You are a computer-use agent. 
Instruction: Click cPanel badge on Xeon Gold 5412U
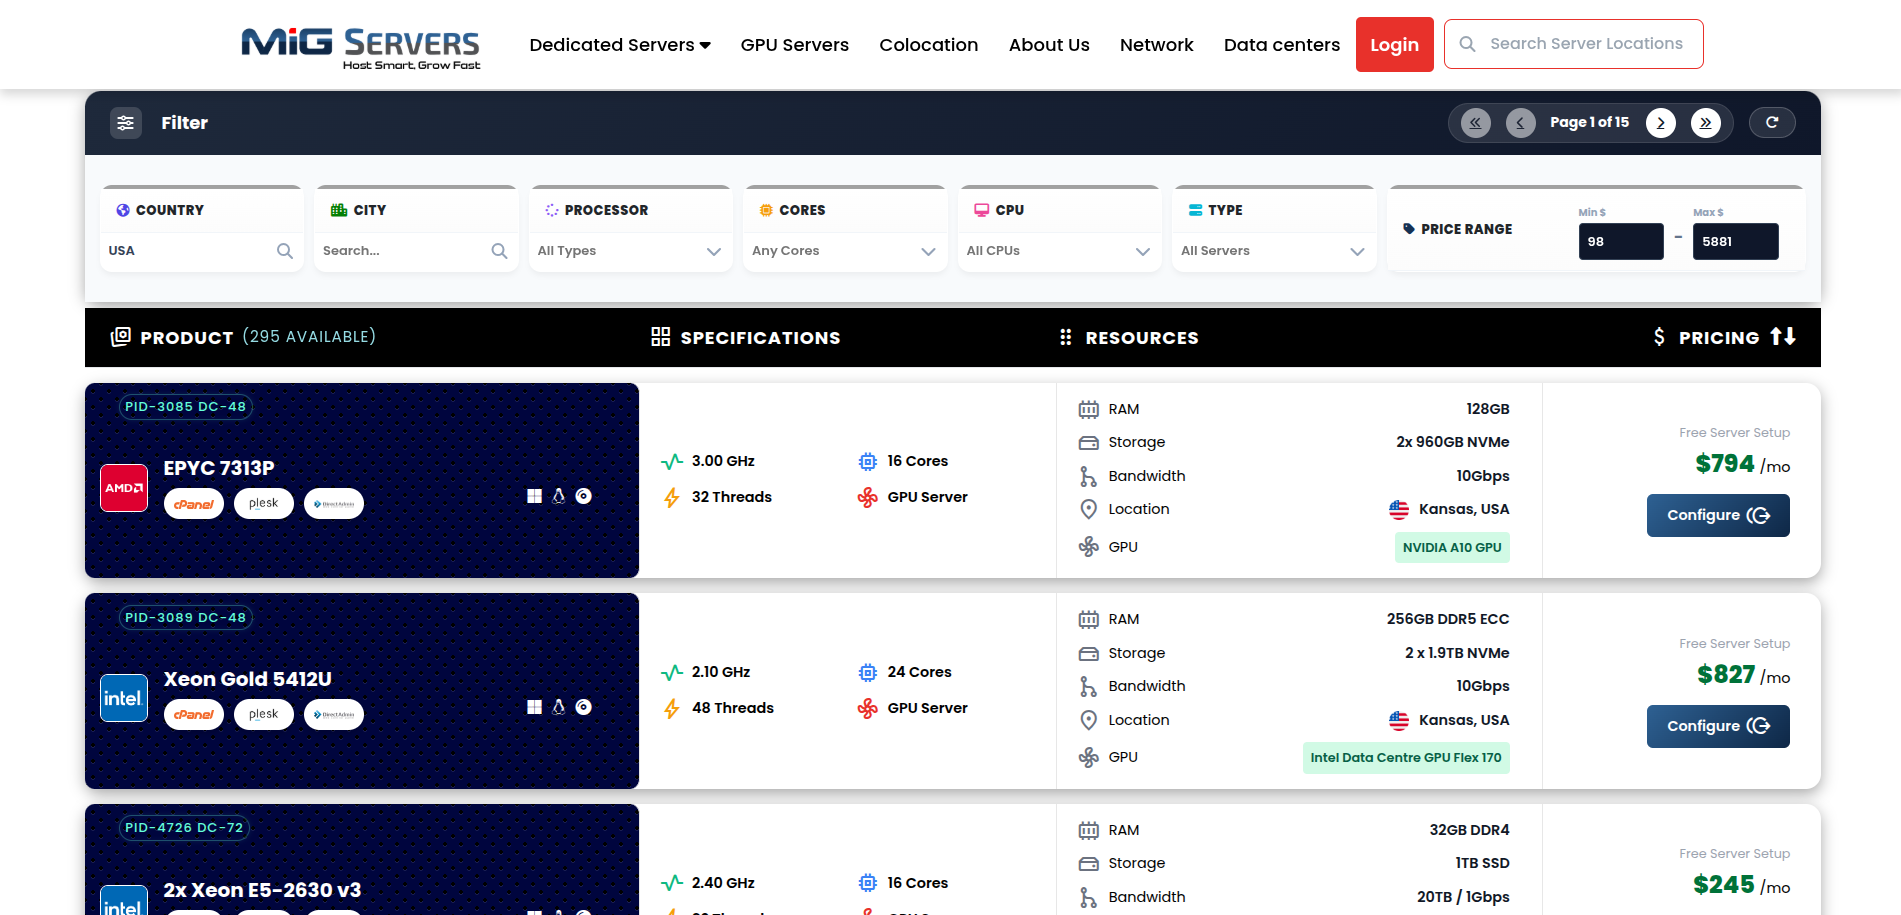(194, 715)
